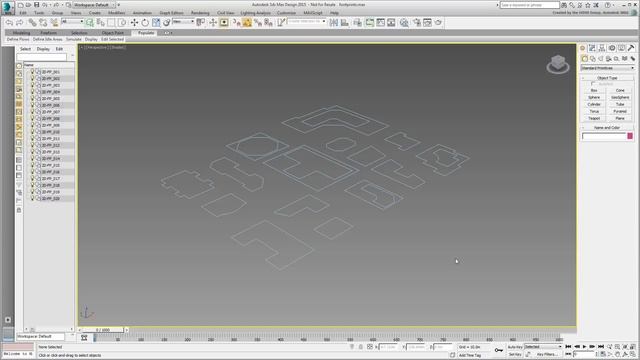This screenshot has height=360, width=640.
Task: Open the Workspace Default selector below scene explorer
Action: pyautogui.click(x=40, y=336)
